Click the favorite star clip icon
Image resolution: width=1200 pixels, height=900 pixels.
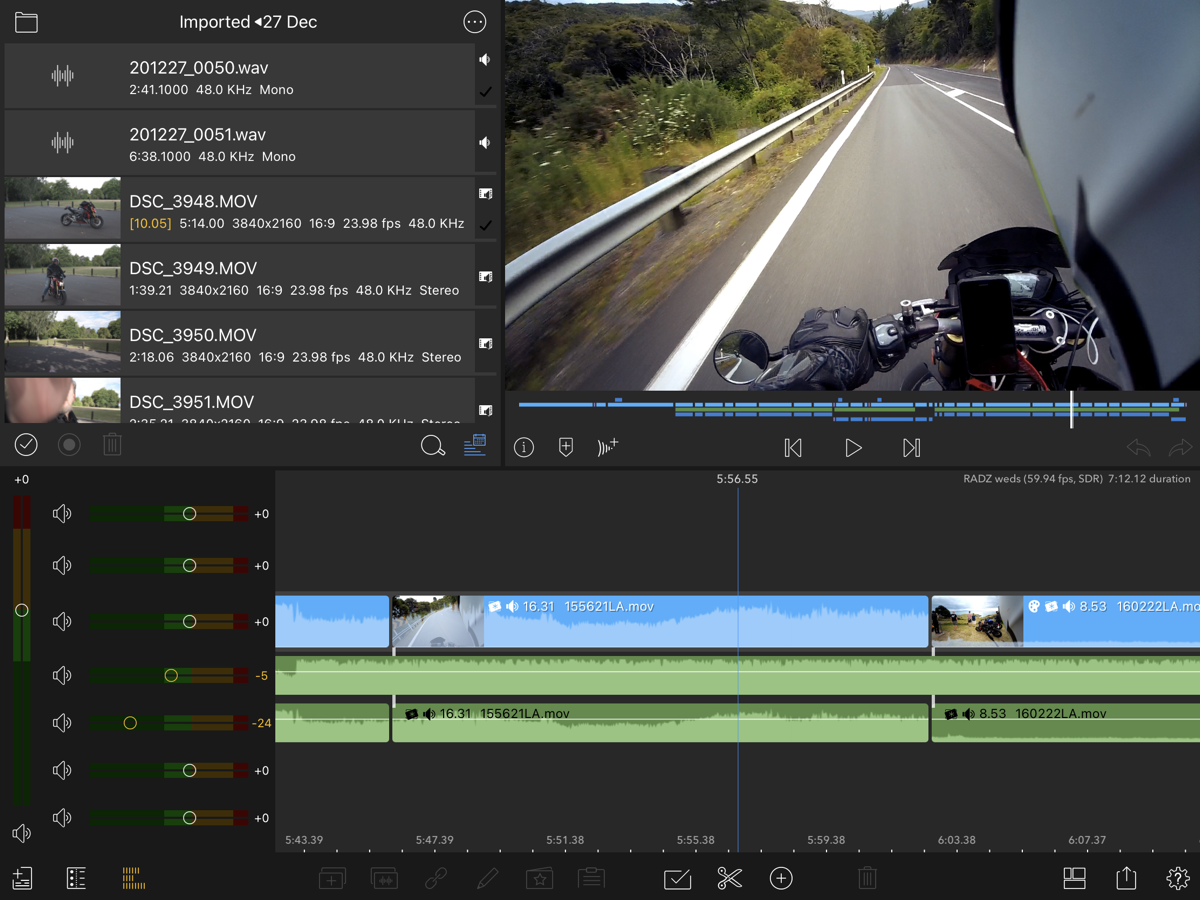[x=540, y=879]
